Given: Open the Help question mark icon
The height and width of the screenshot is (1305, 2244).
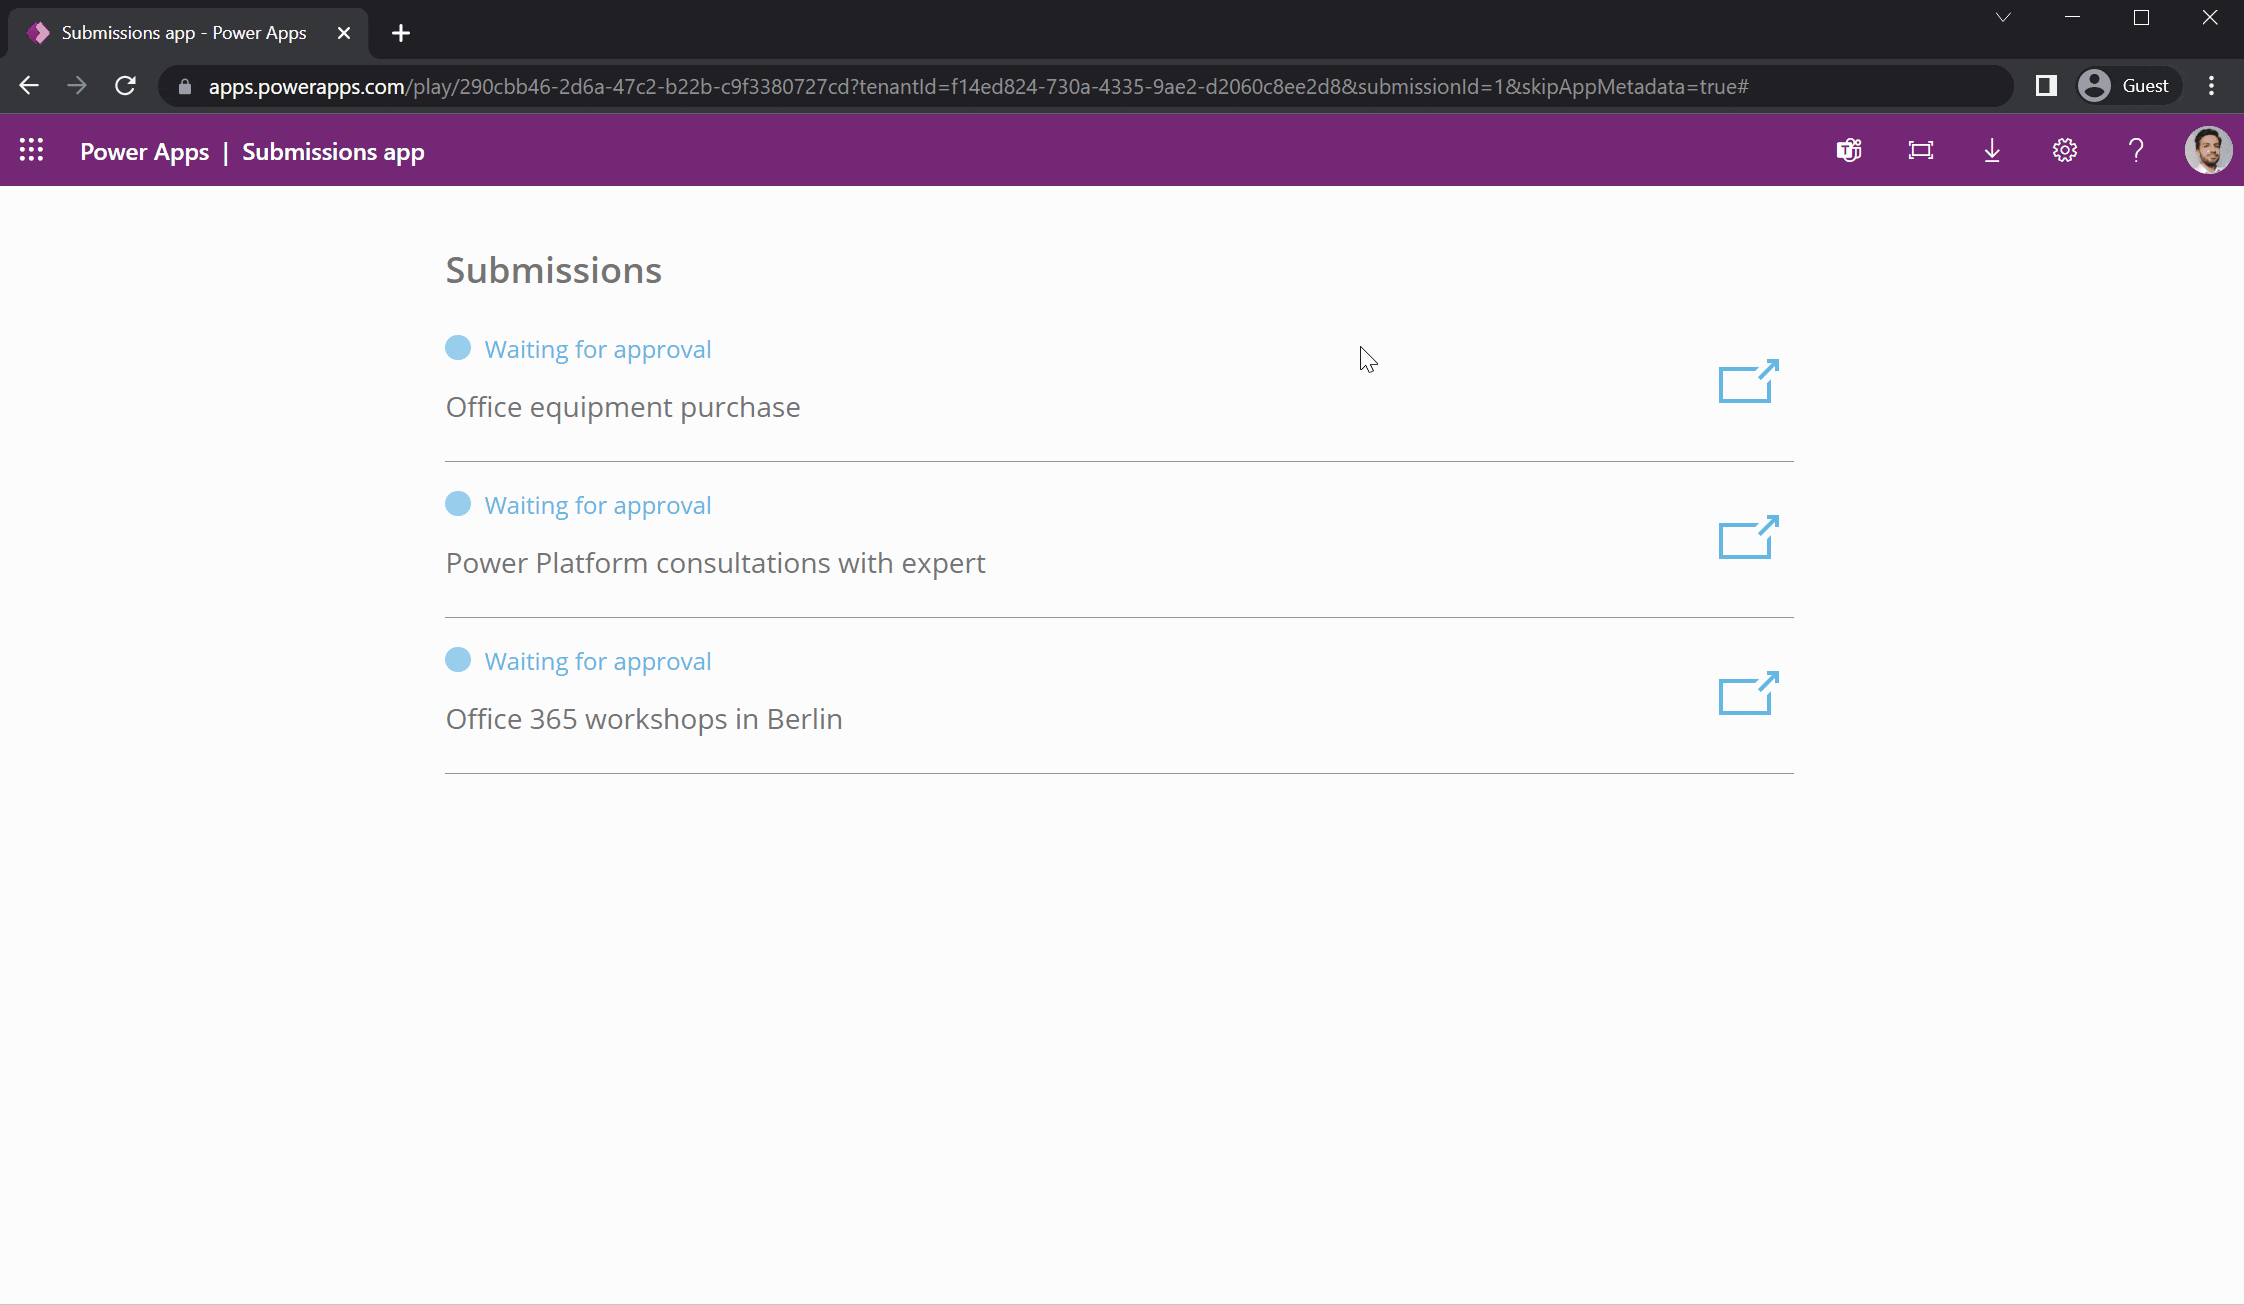Looking at the screenshot, I should pyautogui.click(x=2136, y=151).
